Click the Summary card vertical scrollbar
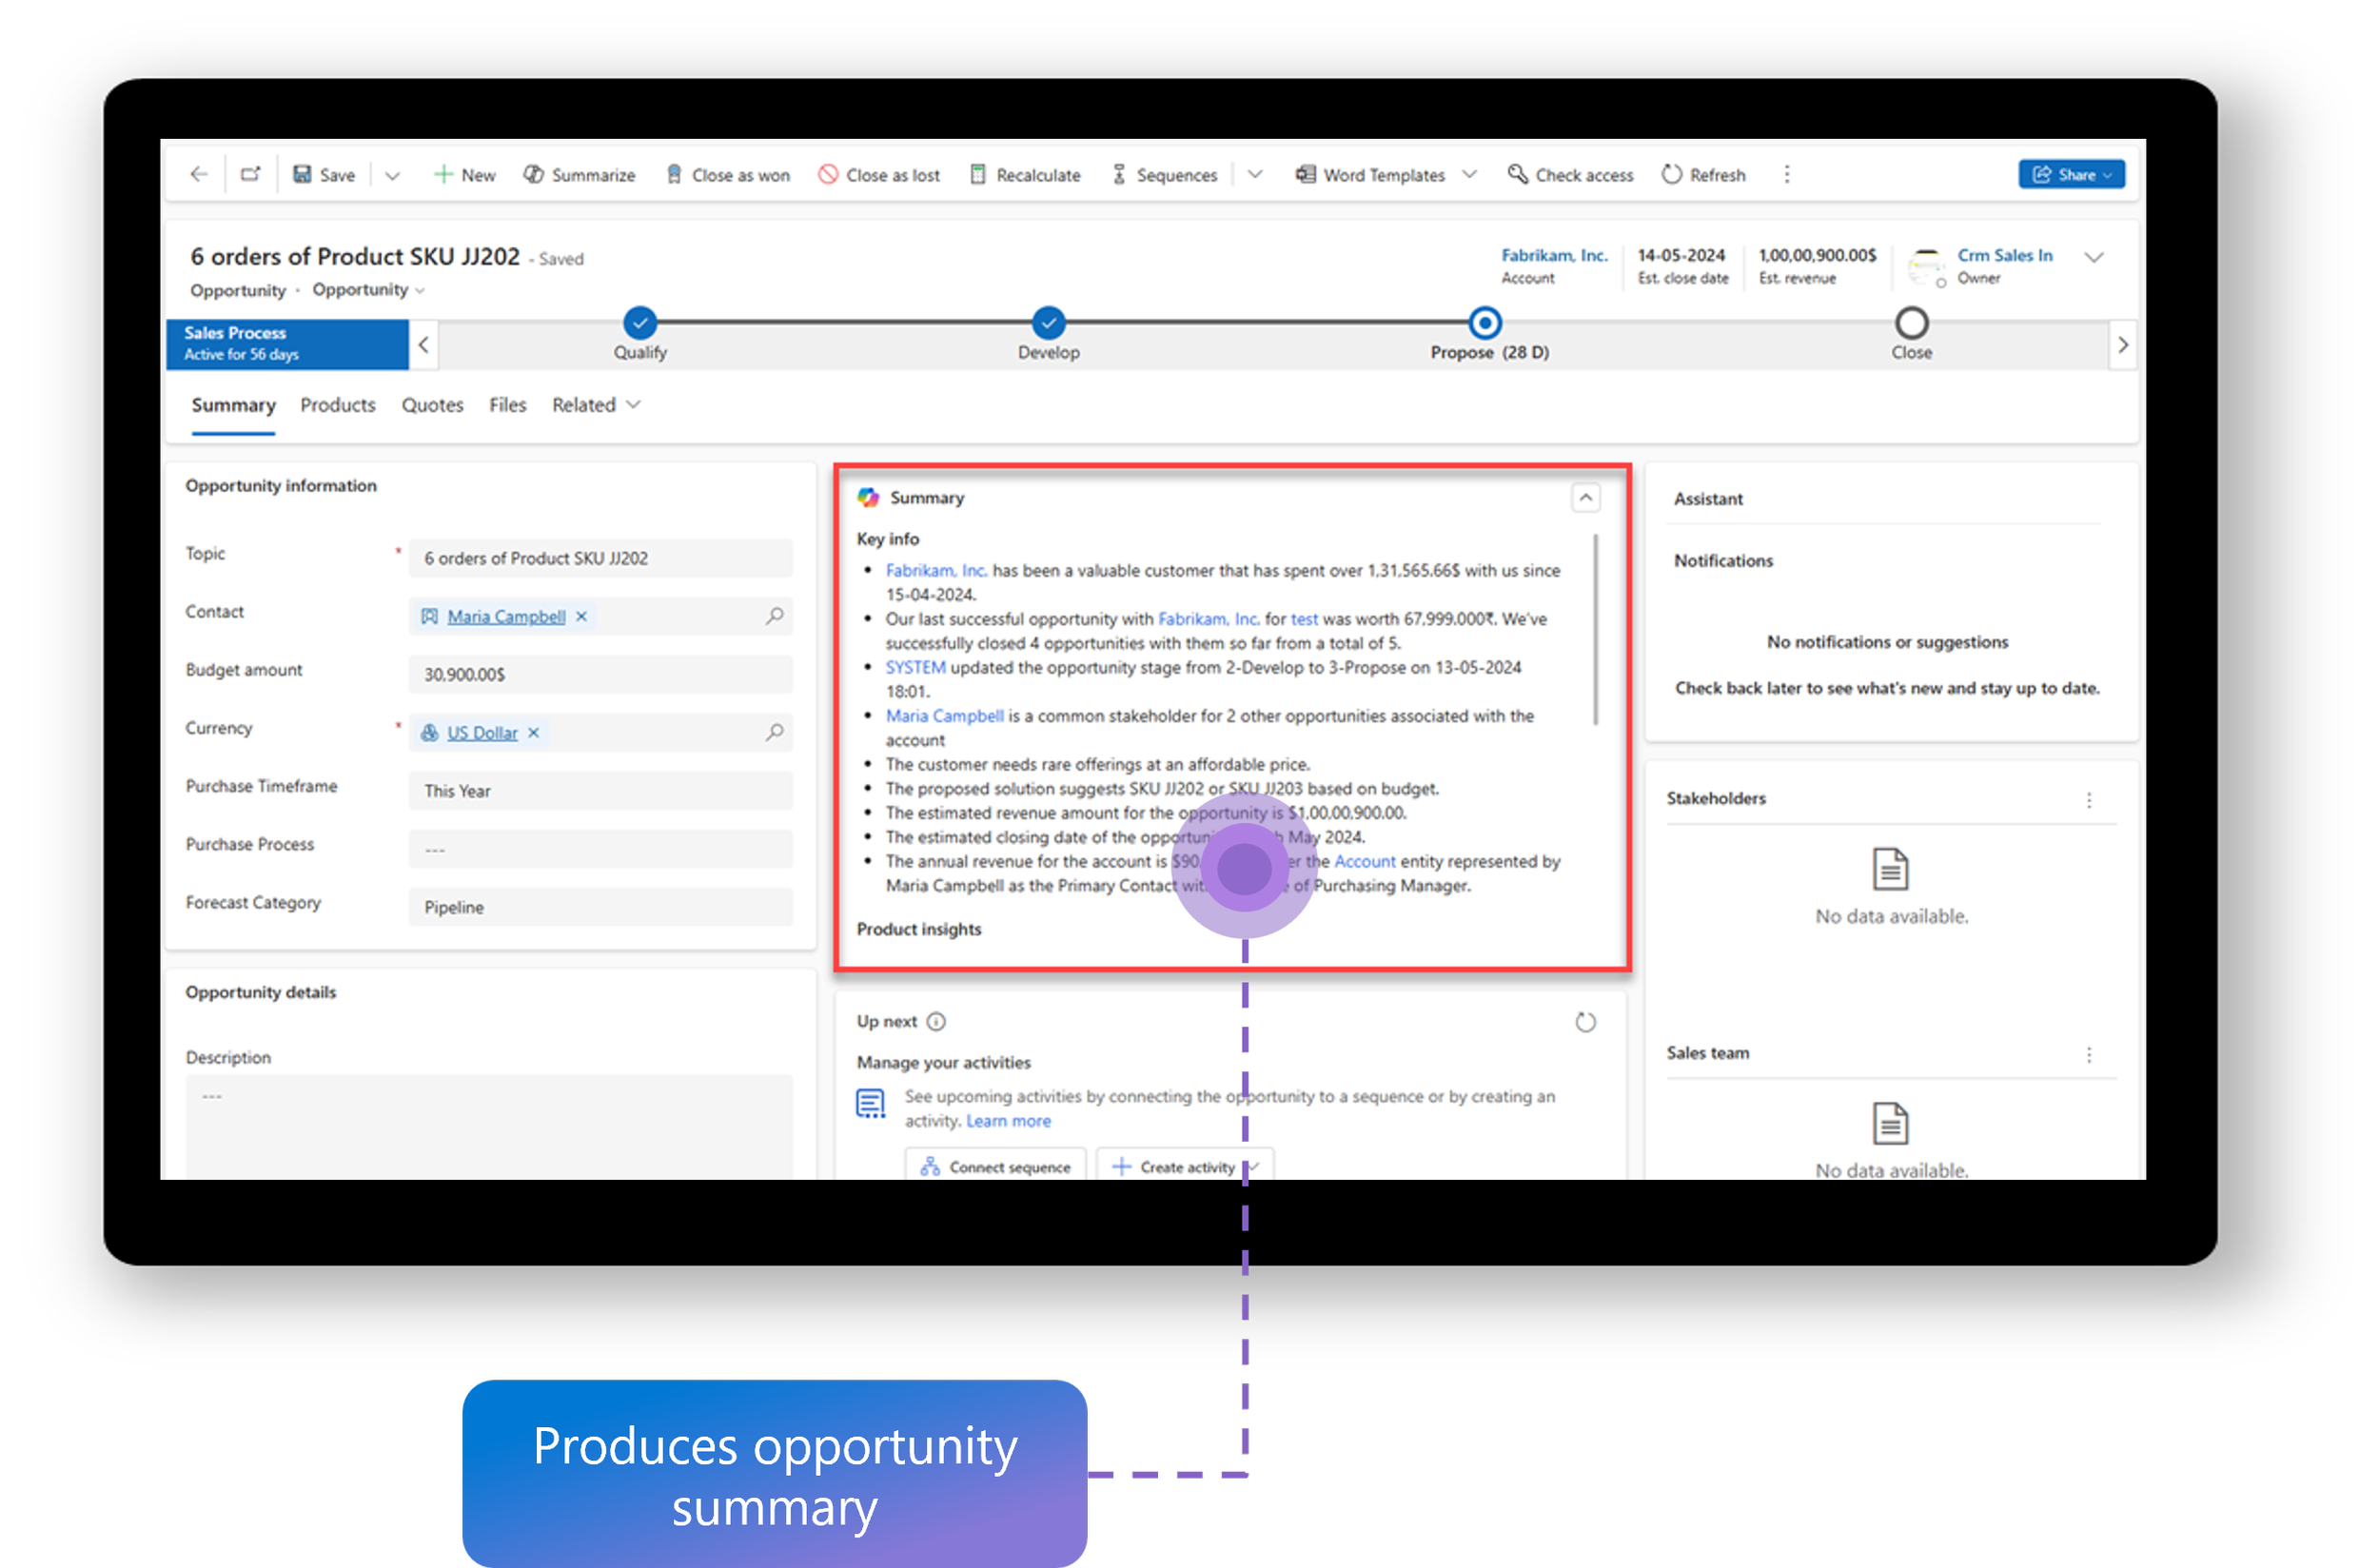 point(1595,630)
